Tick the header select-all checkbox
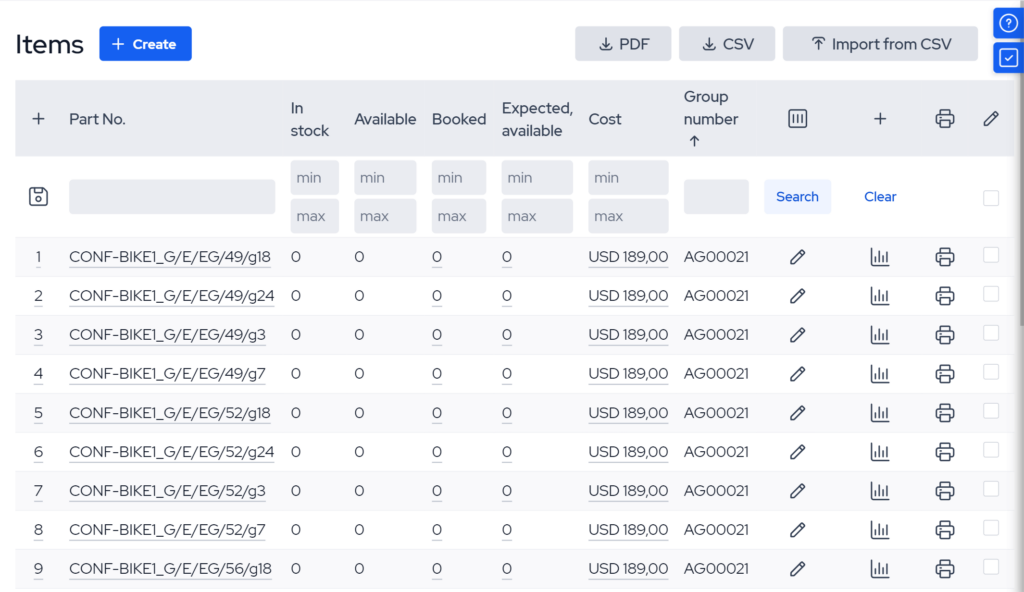The image size is (1024, 592). (x=991, y=198)
